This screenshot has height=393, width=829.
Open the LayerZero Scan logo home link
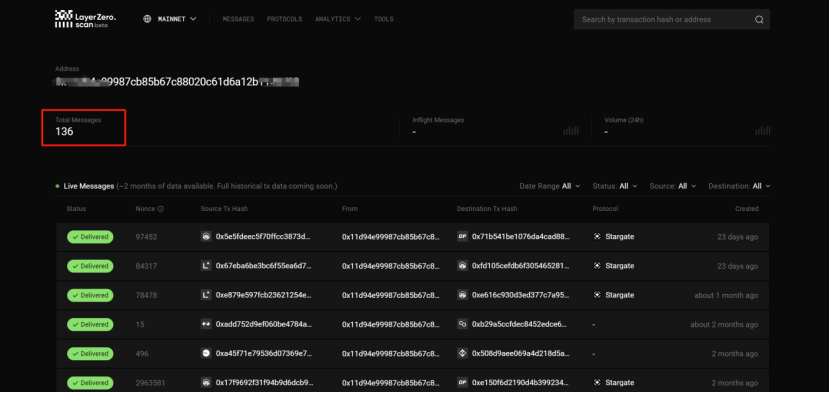pos(85,19)
